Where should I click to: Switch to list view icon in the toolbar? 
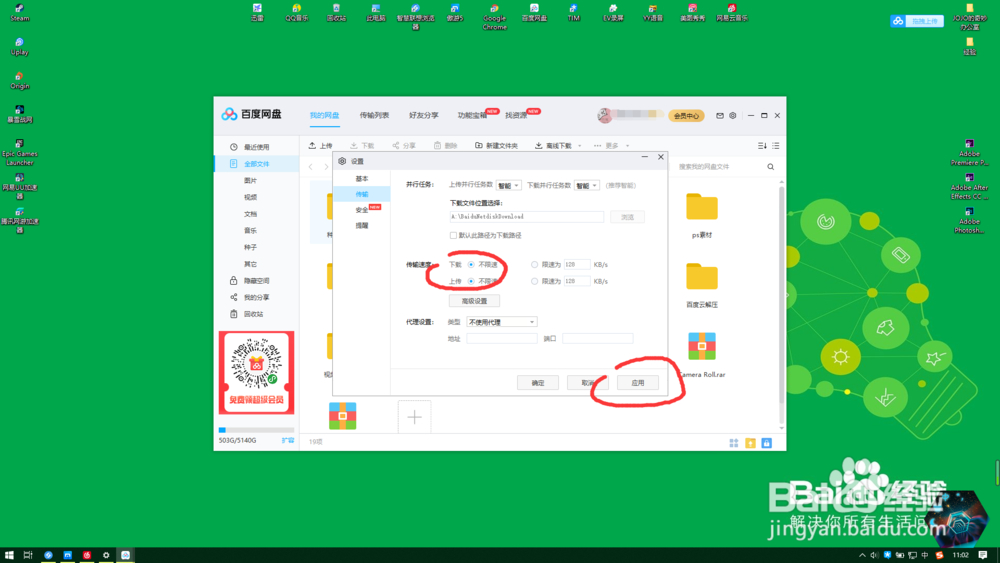click(x=776, y=145)
